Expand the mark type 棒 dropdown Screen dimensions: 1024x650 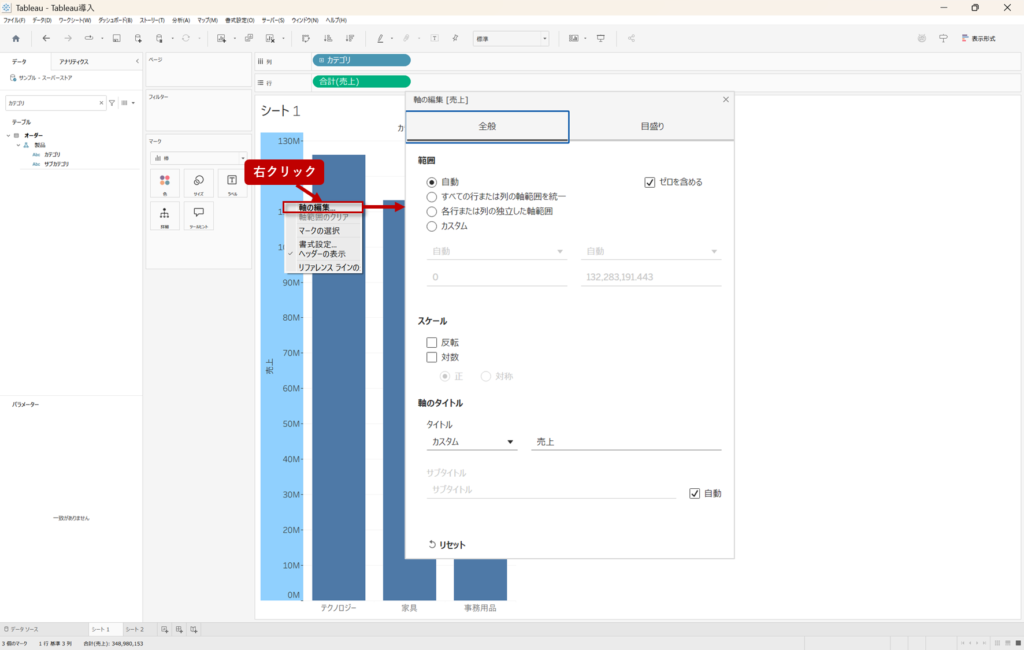coord(198,158)
